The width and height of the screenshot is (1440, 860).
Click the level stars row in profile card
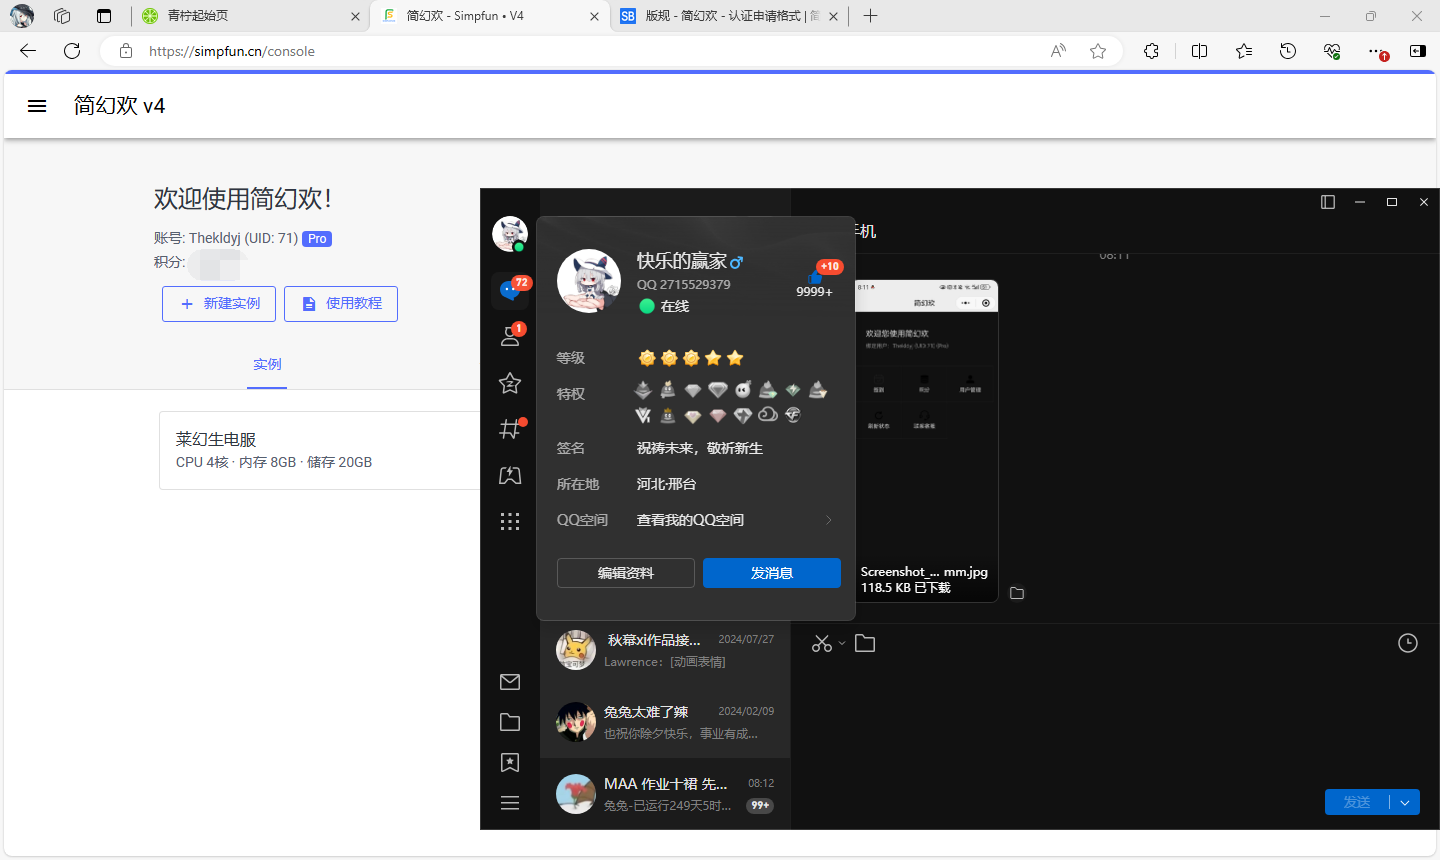pyautogui.click(x=691, y=358)
